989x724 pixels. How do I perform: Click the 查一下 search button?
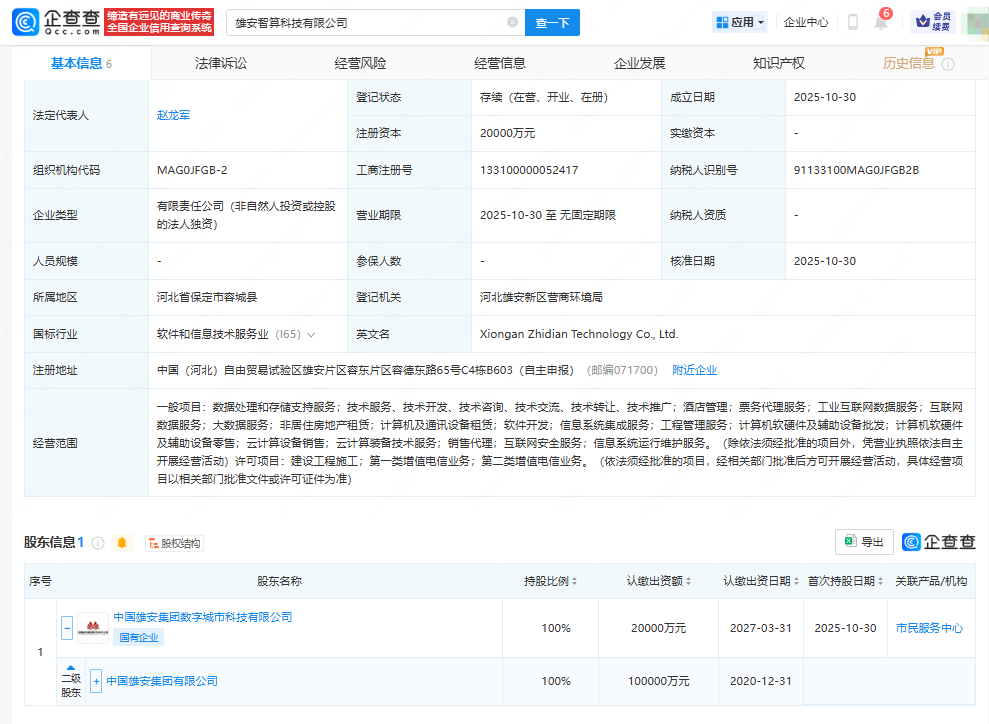tap(552, 21)
